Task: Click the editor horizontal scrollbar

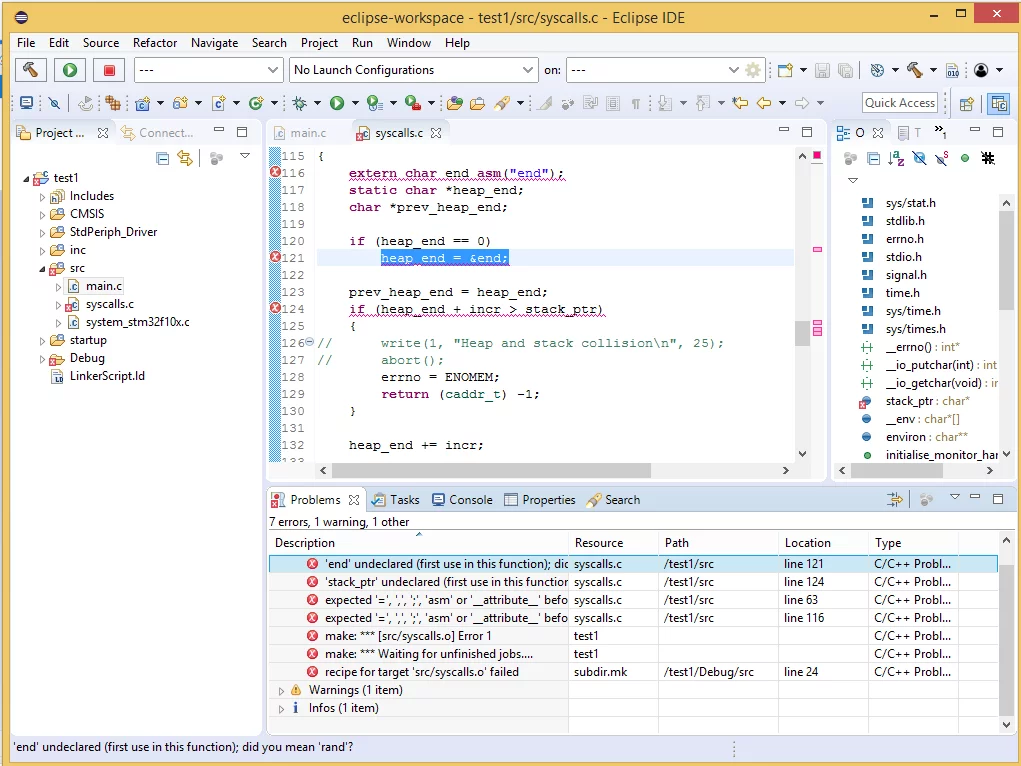Action: point(490,470)
